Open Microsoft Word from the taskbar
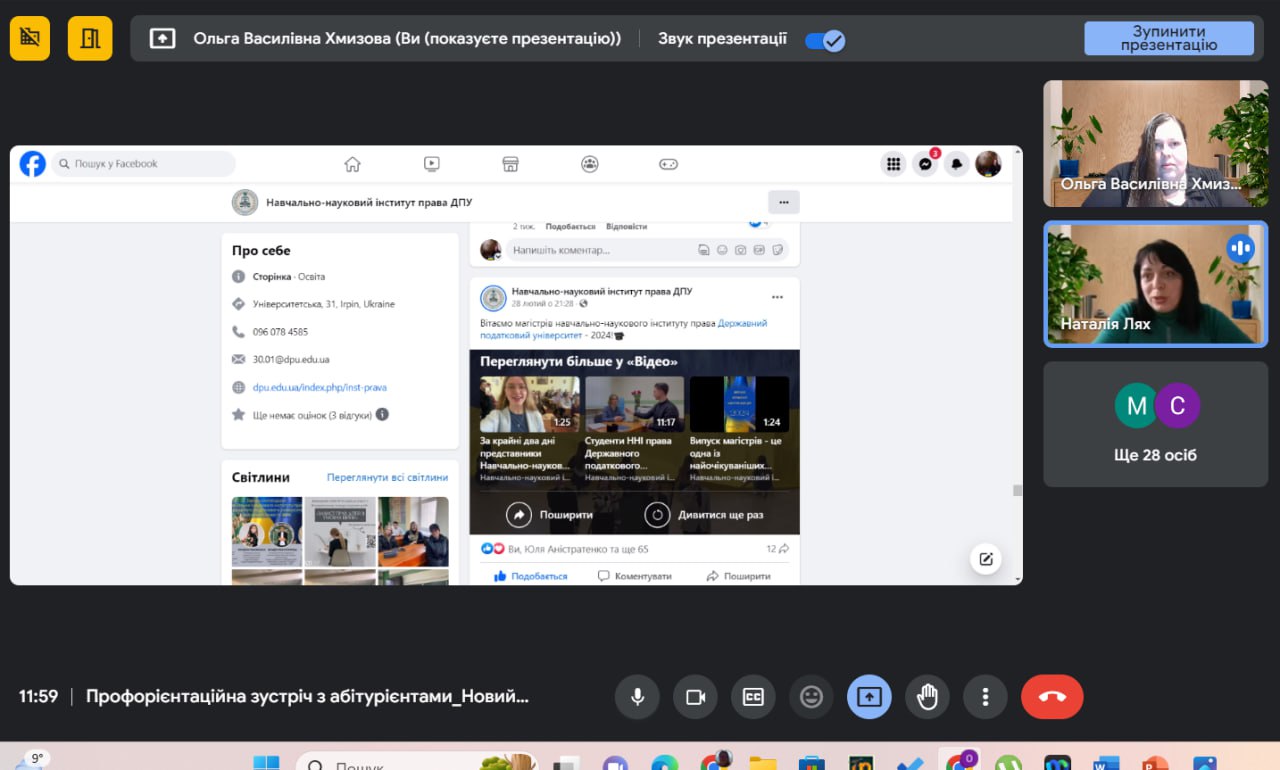The image size is (1280, 770). tap(1107, 764)
